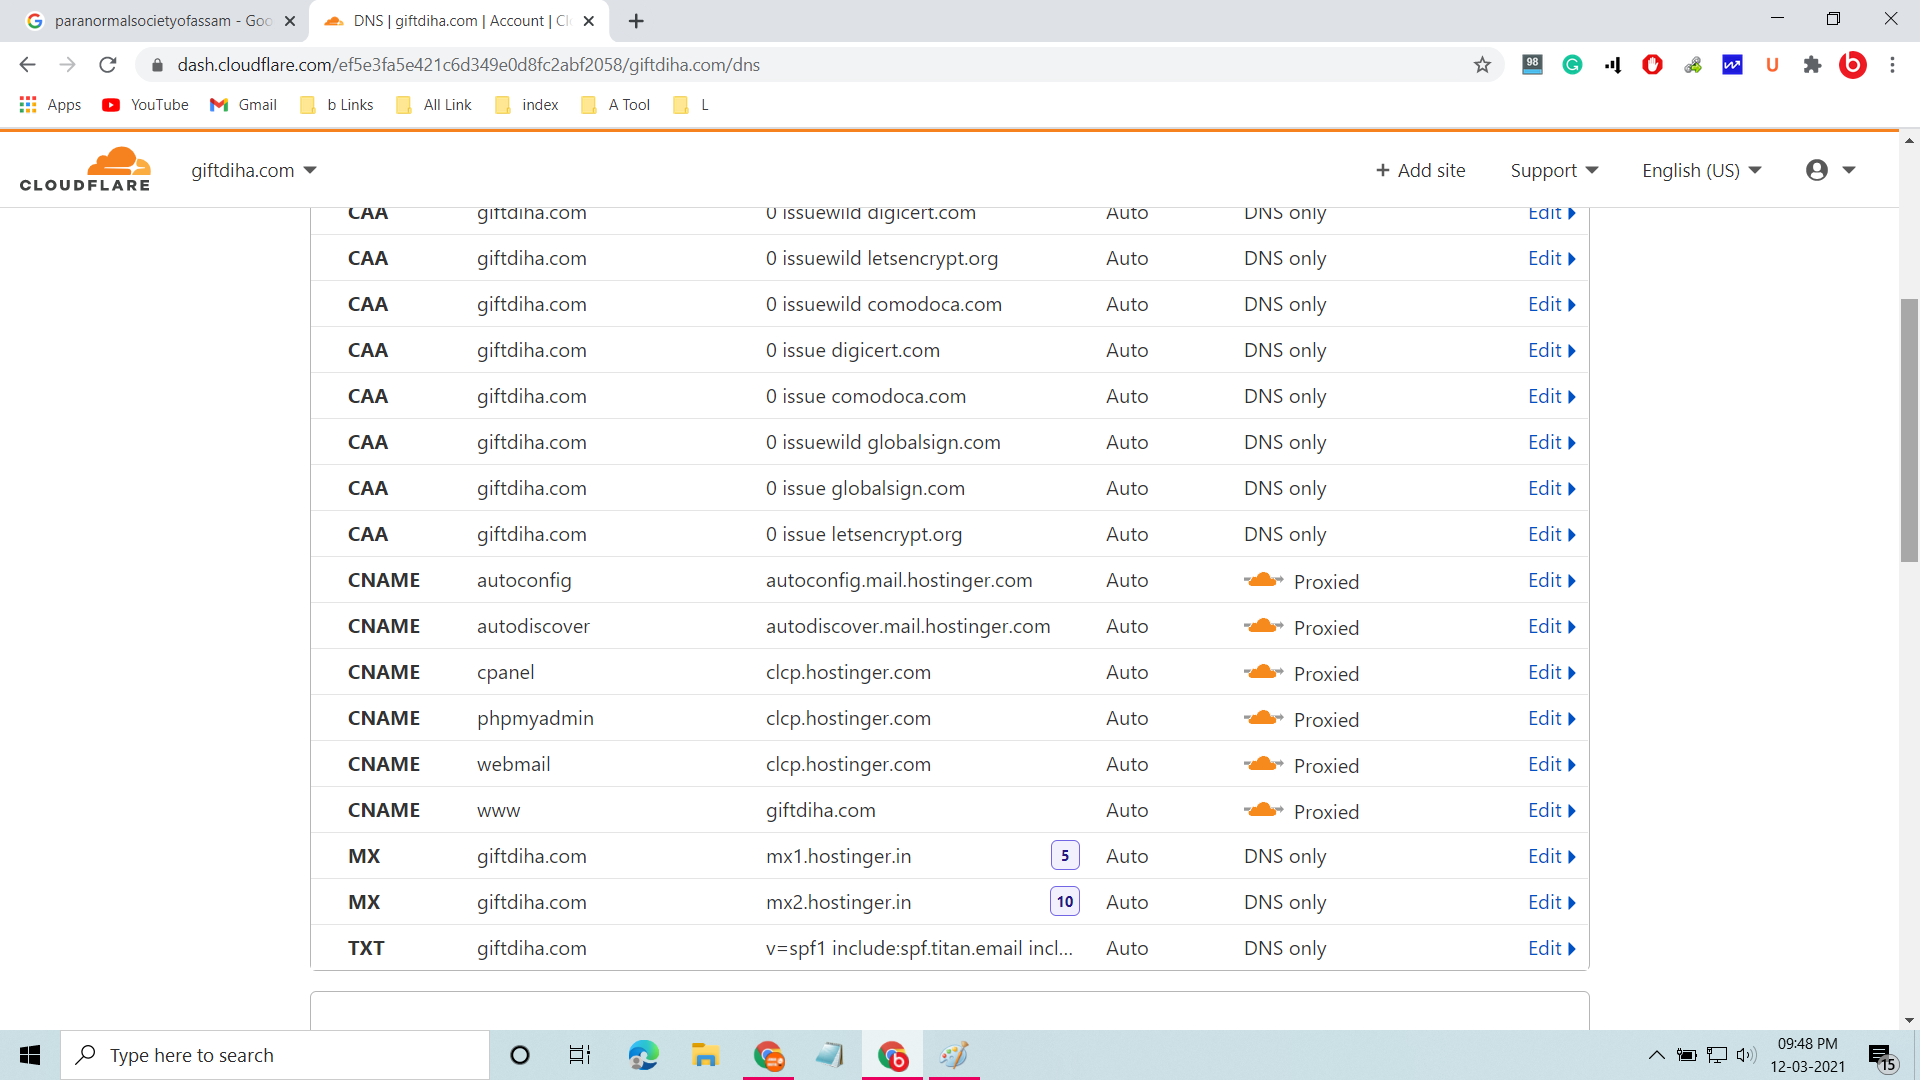Open the Support dropdown menu
This screenshot has height=1080, width=1920.
tap(1554, 170)
